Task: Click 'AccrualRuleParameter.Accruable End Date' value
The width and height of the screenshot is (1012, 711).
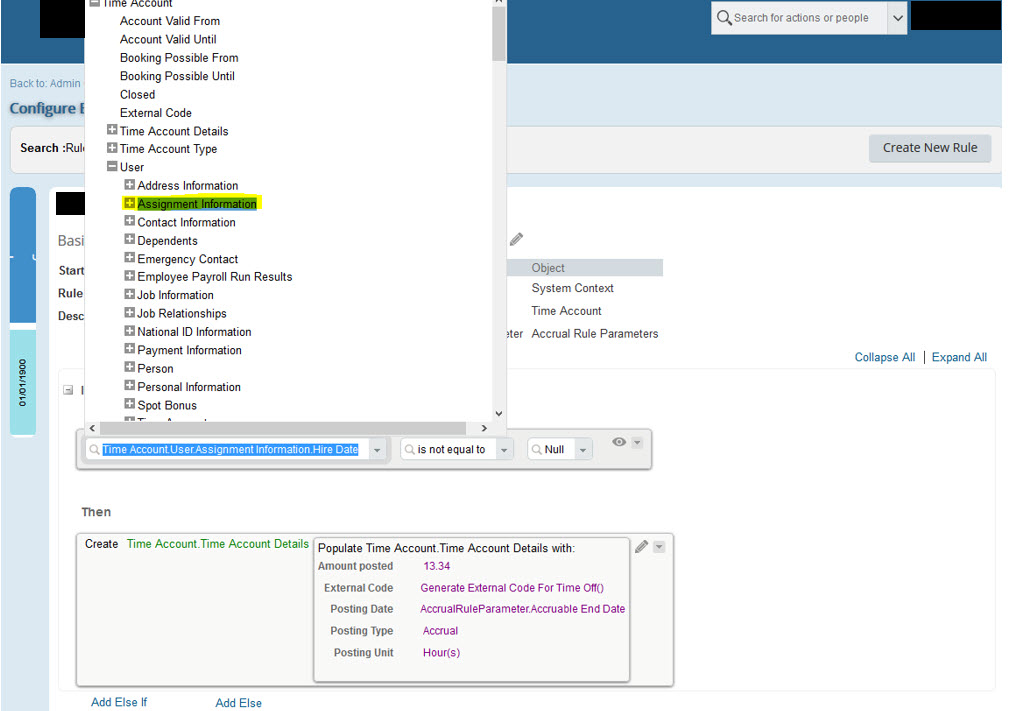Action: [522, 609]
